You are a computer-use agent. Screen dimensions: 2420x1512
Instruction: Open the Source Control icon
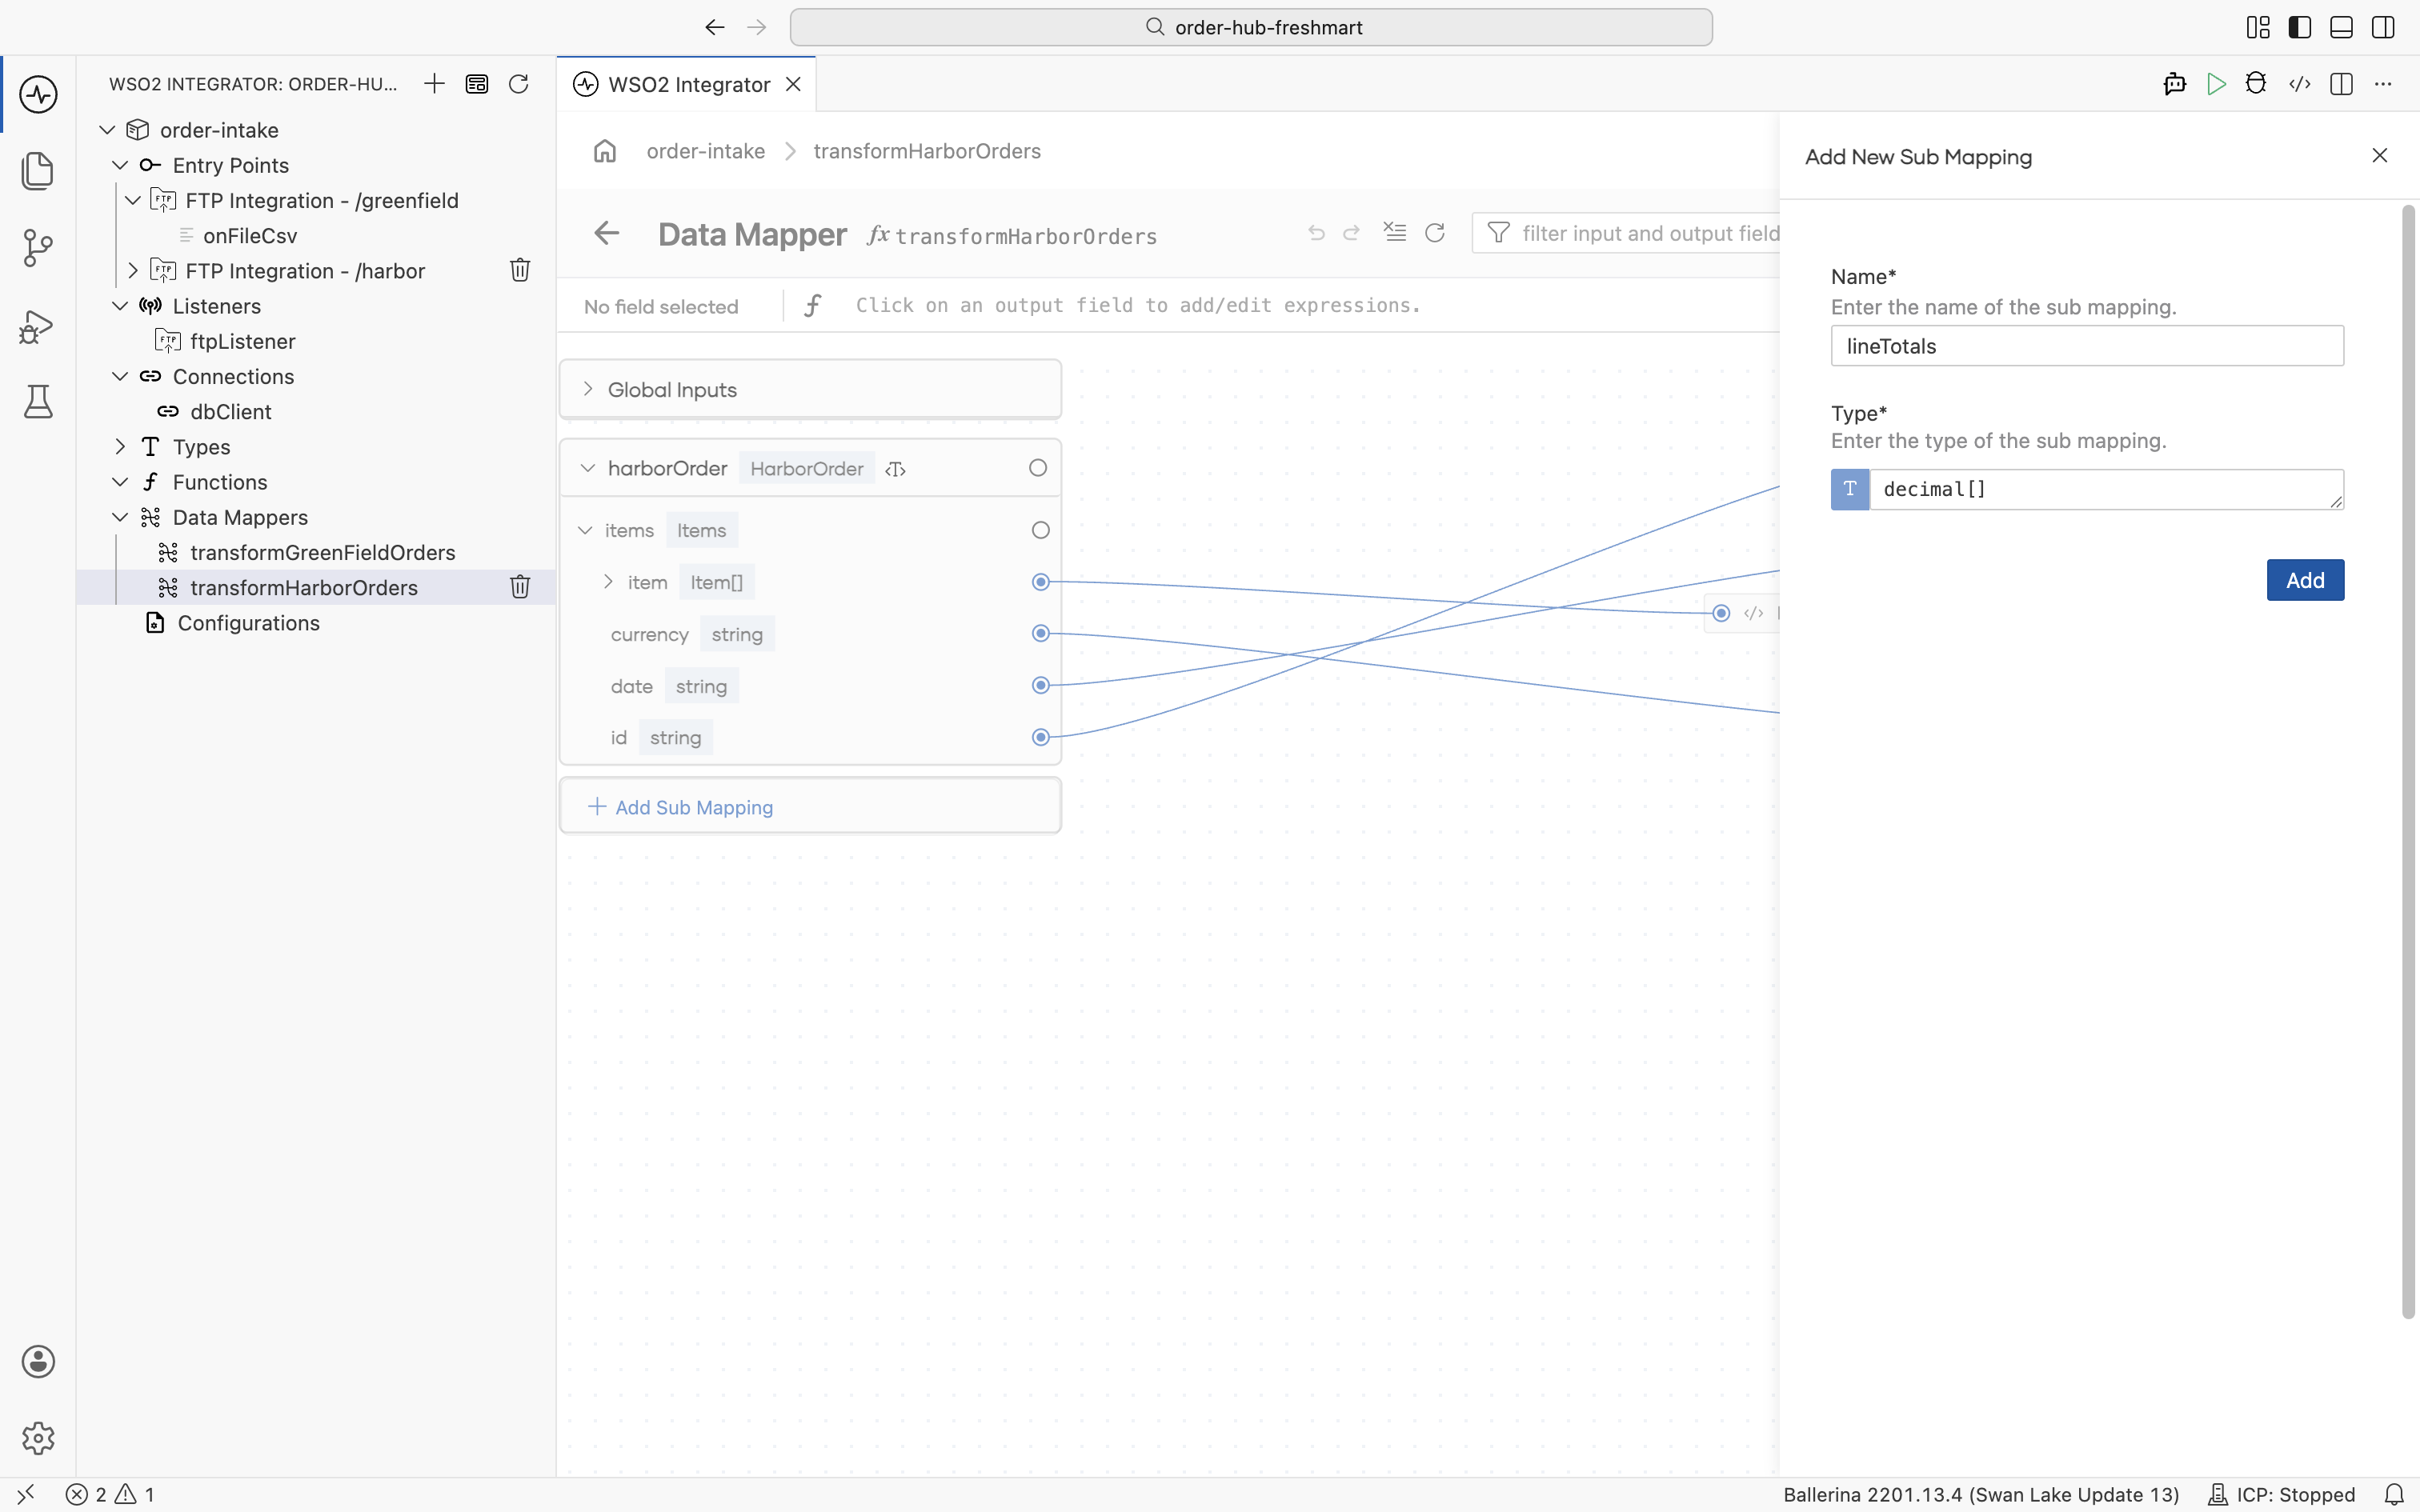[x=38, y=248]
